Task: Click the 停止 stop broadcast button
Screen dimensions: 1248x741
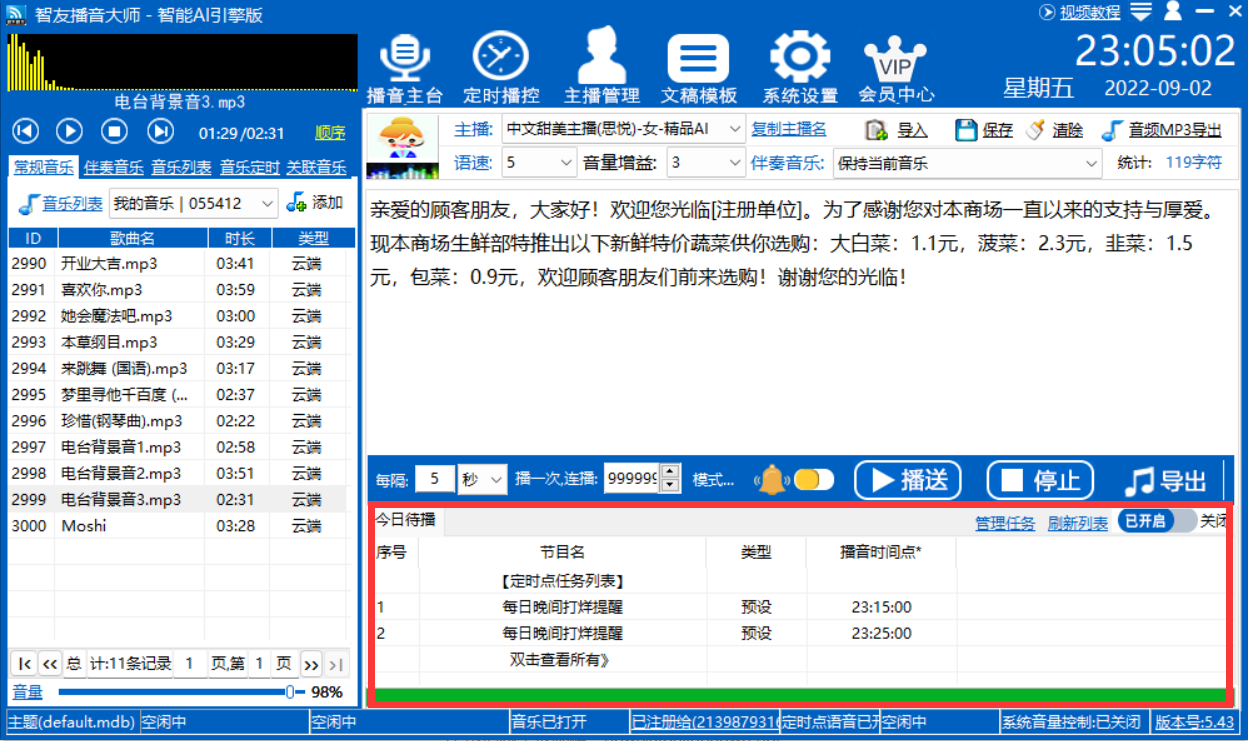Action: coord(1040,480)
